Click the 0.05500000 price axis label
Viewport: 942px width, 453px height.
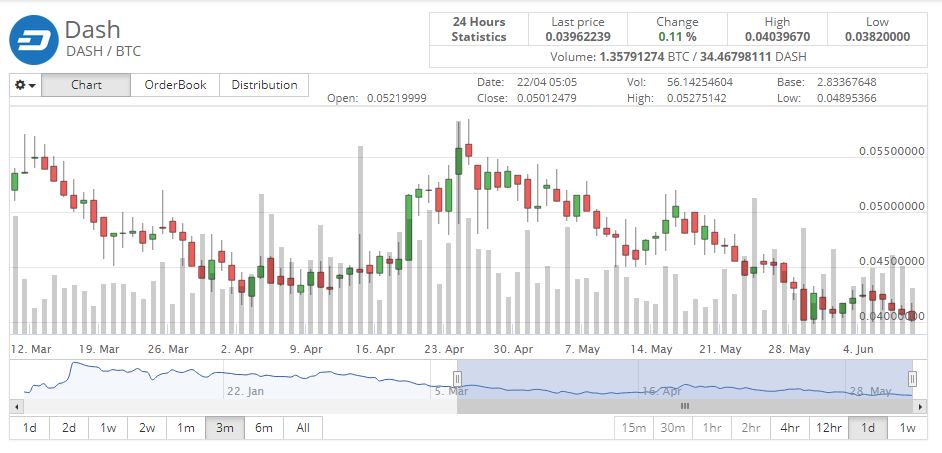(892, 151)
